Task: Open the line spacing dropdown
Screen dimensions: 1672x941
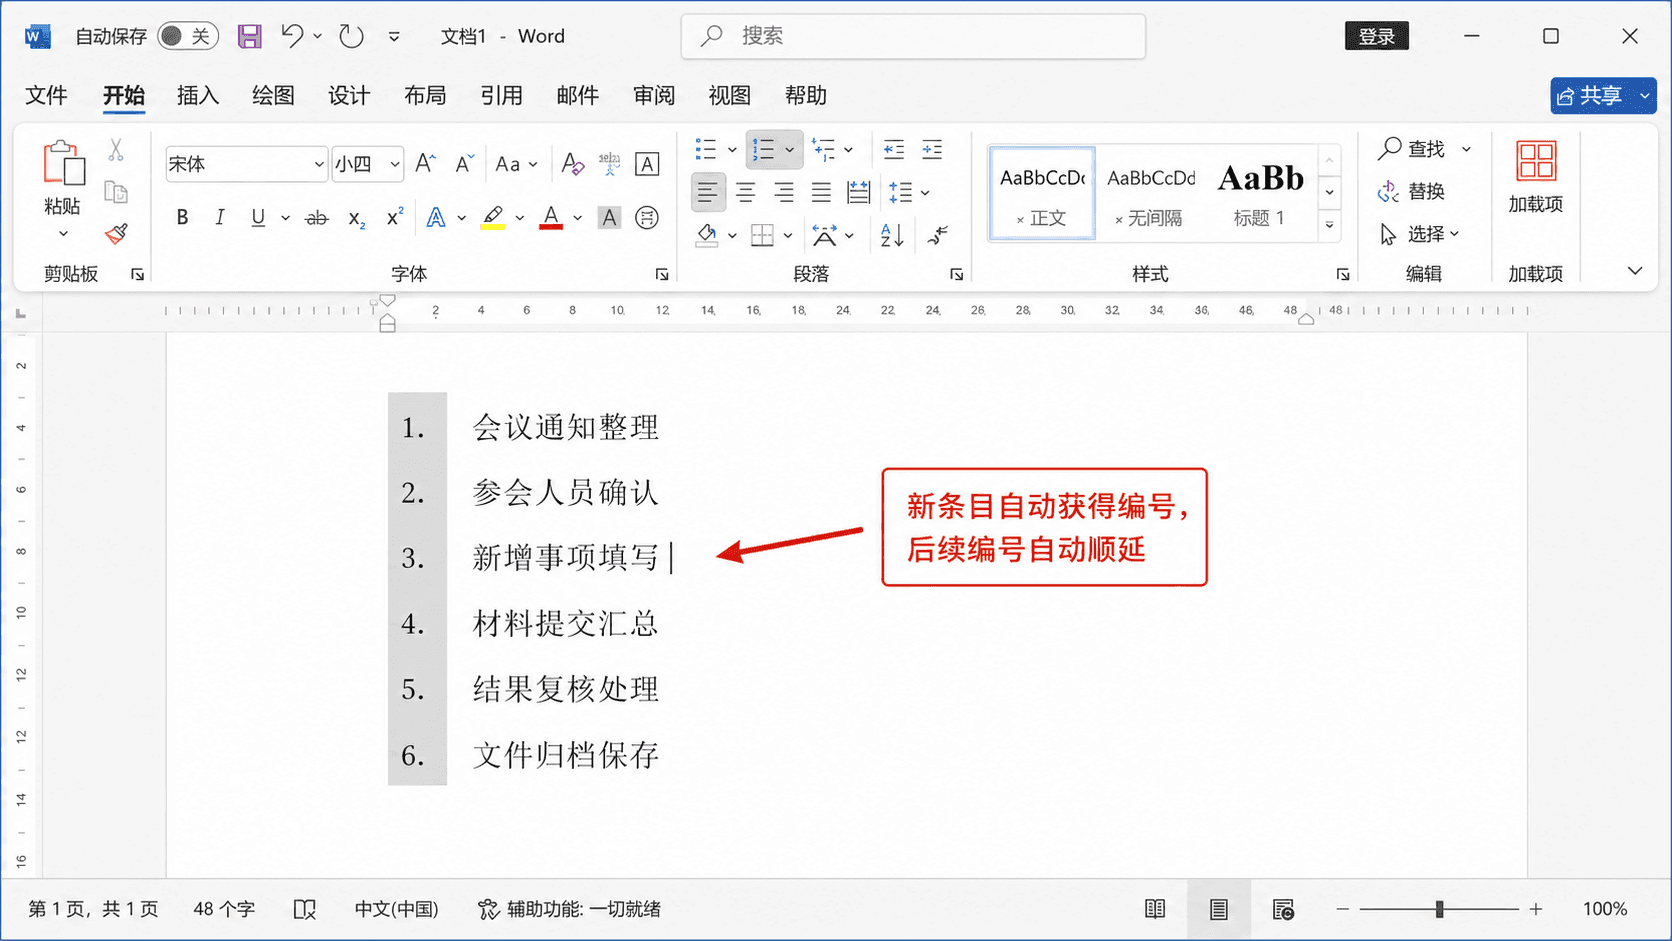Action: [925, 192]
